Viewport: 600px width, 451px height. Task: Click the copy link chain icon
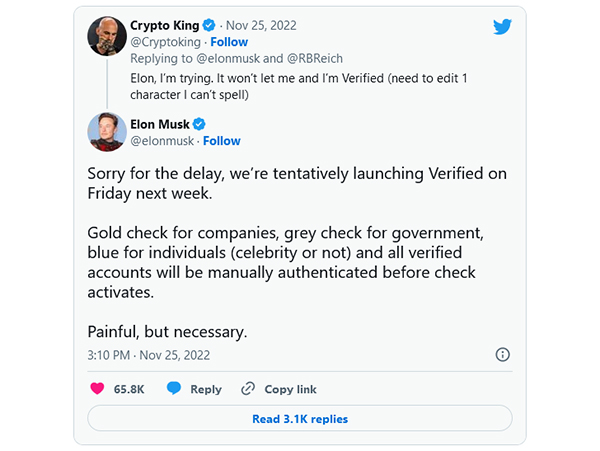248,389
